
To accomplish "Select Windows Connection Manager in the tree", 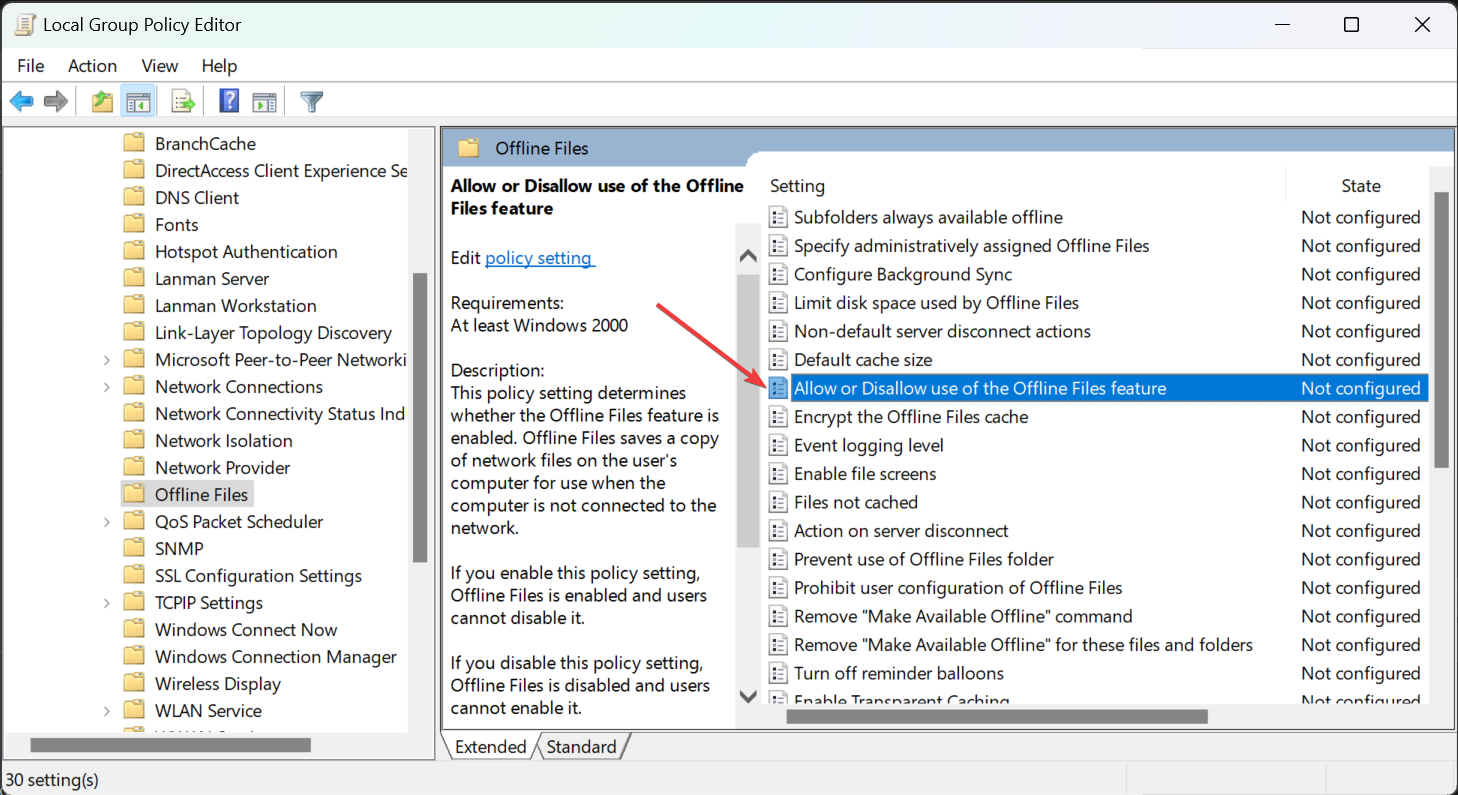I will 276,656.
